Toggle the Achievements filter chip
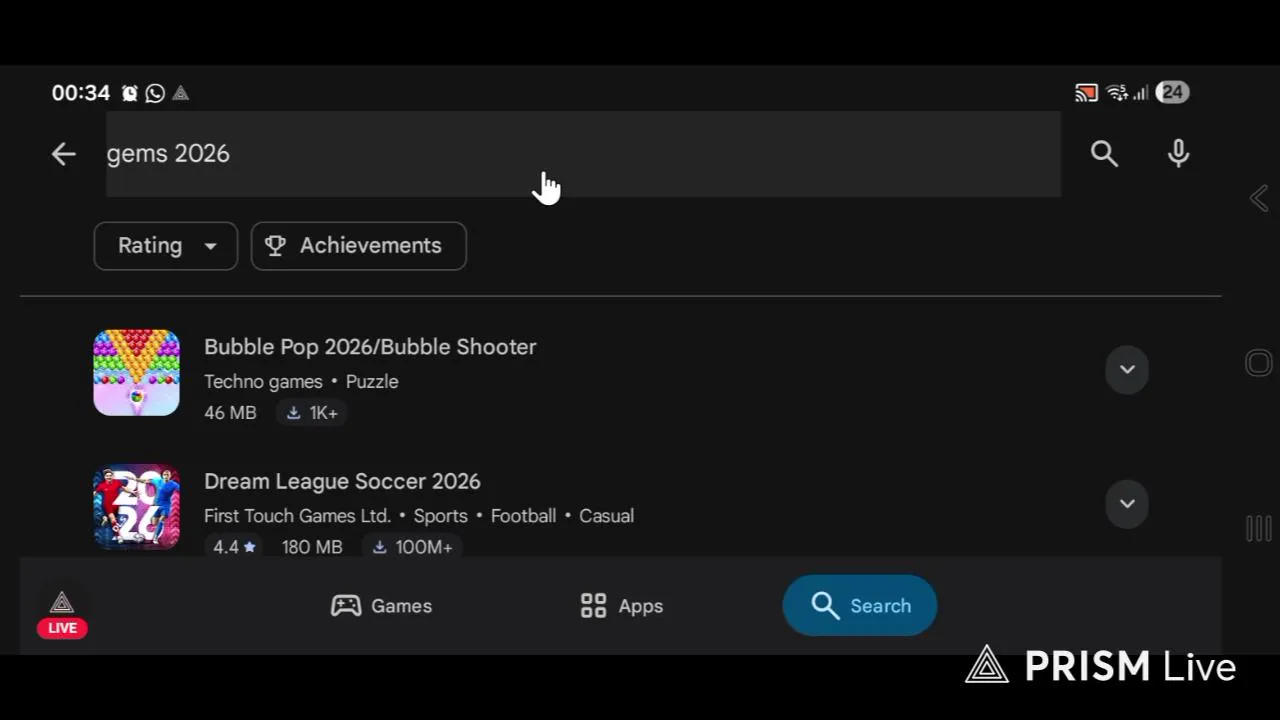The height and width of the screenshot is (720, 1280). click(359, 246)
